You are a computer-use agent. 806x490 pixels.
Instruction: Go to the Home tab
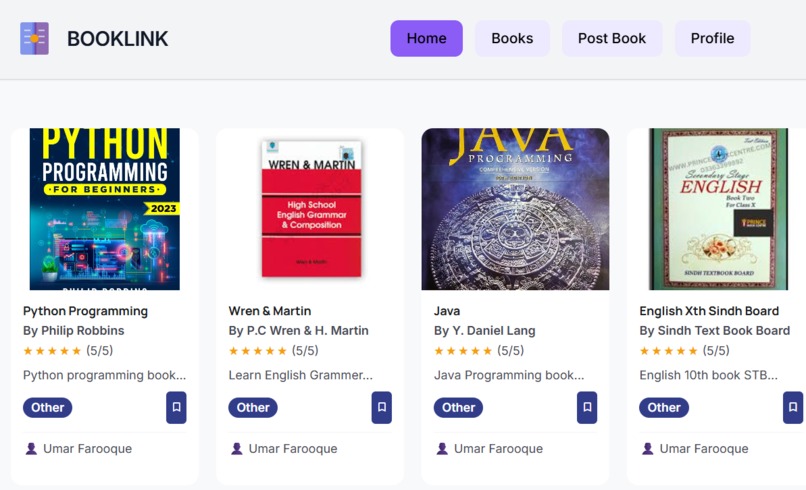coord(427,39)
